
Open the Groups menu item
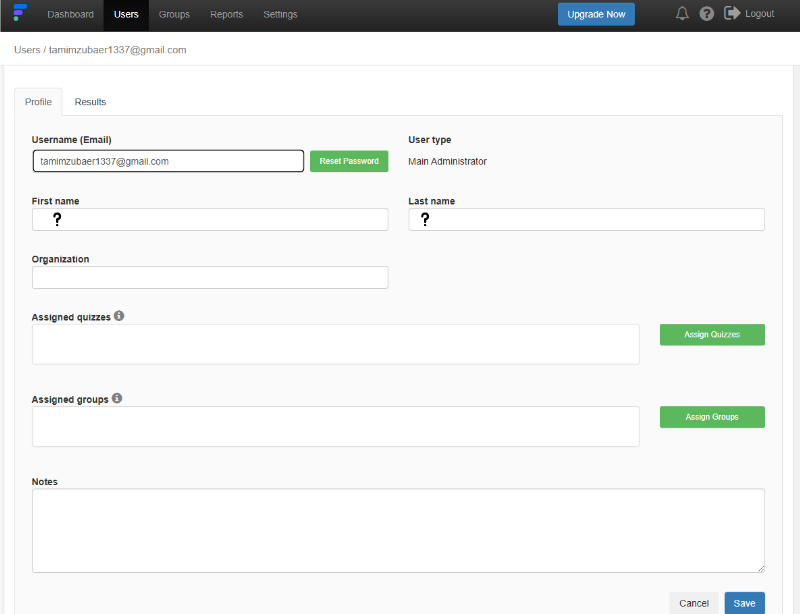point(174,14)
